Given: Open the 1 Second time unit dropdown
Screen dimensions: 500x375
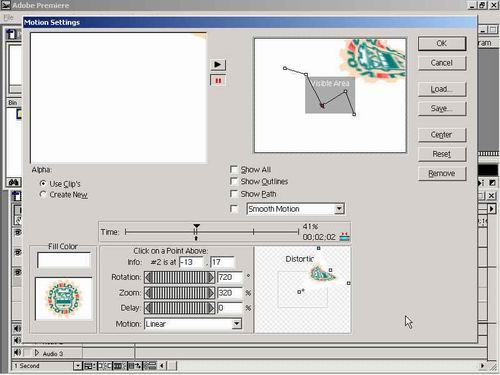Looking at the screenshot, I should (x=77, y=366).
